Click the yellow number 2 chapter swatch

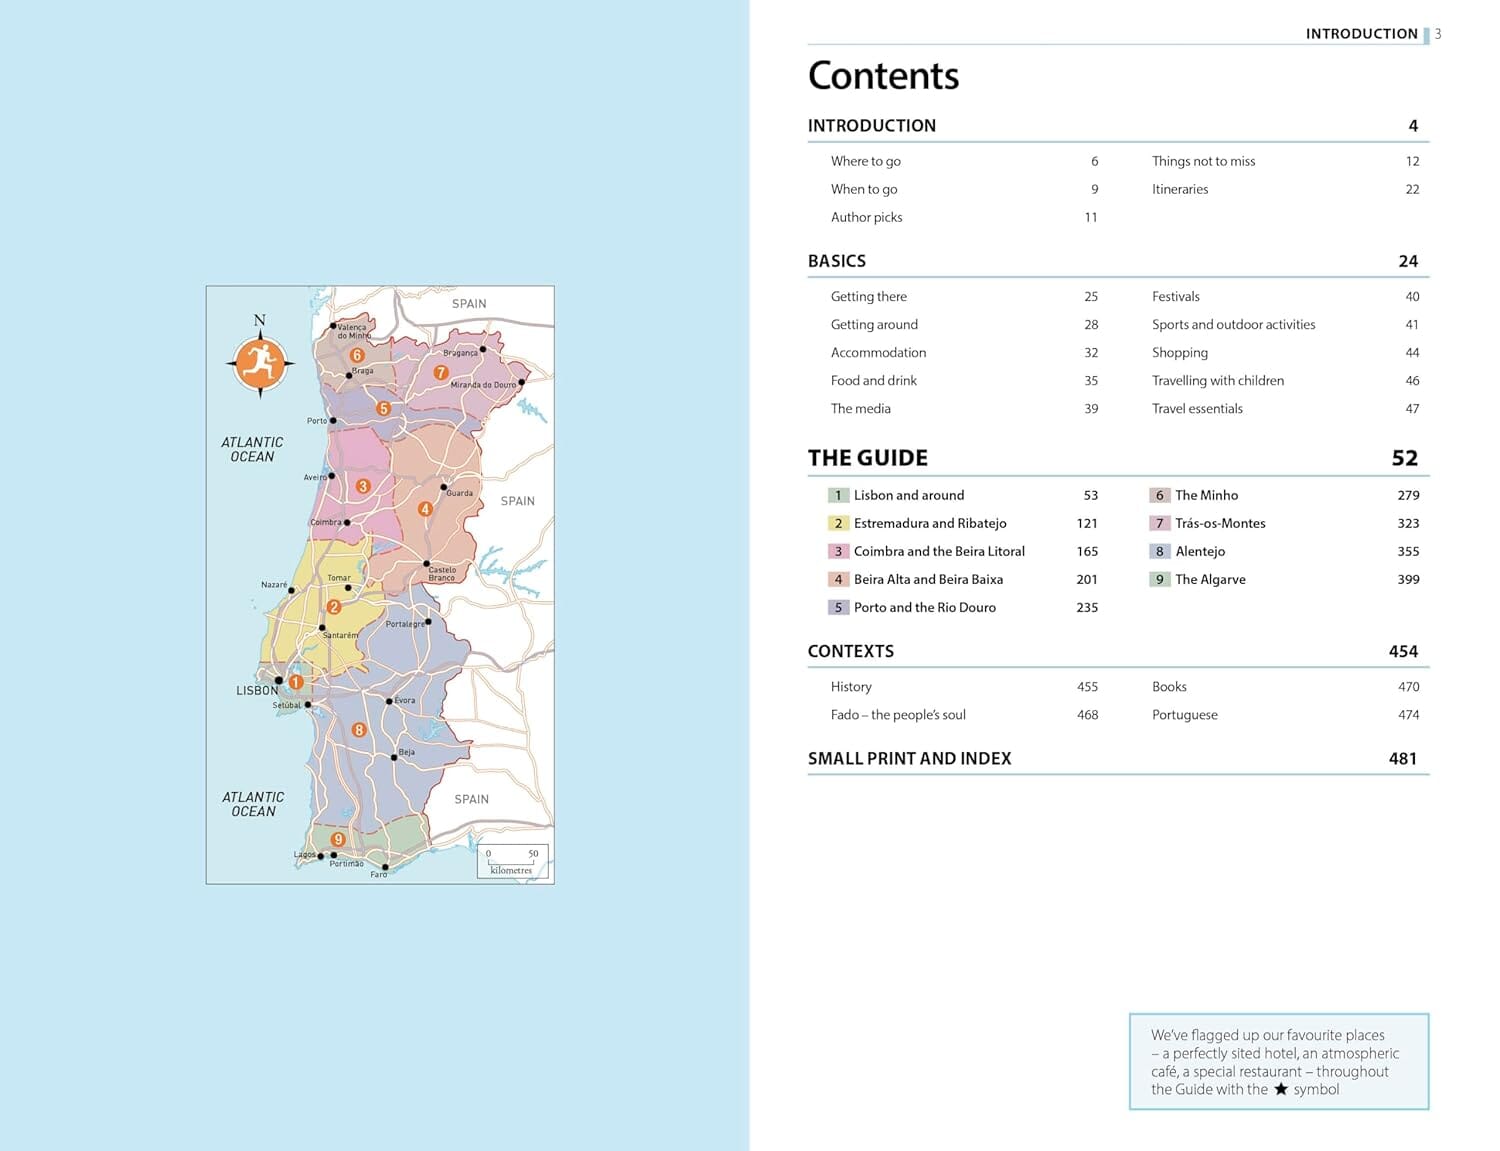coord(838,523)
